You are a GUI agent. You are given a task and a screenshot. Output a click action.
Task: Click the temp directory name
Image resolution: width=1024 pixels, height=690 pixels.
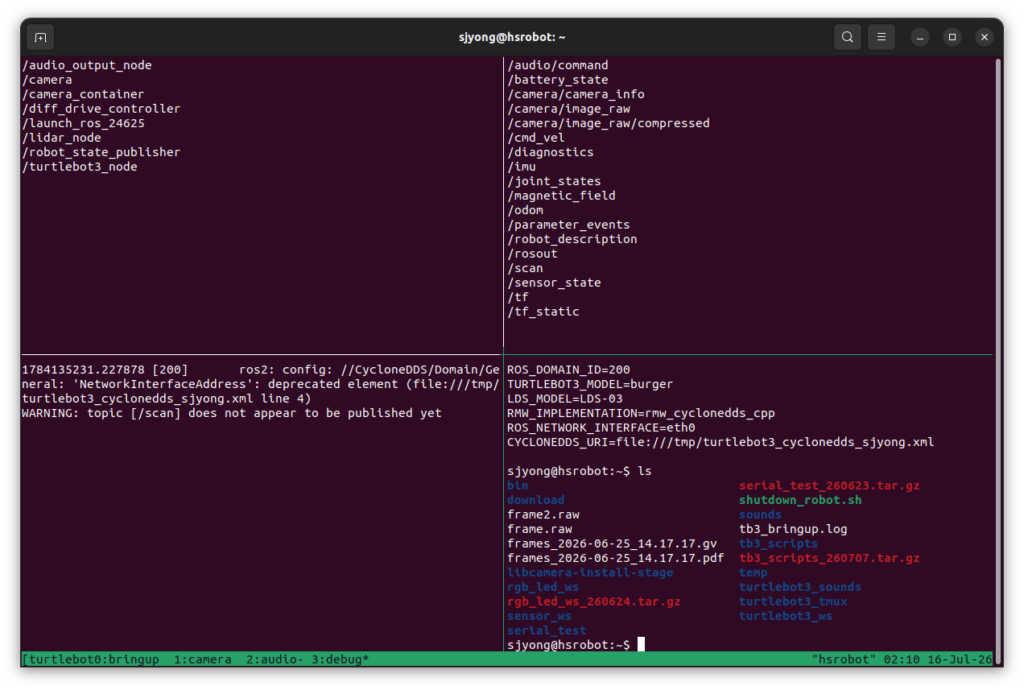[754, 572]
